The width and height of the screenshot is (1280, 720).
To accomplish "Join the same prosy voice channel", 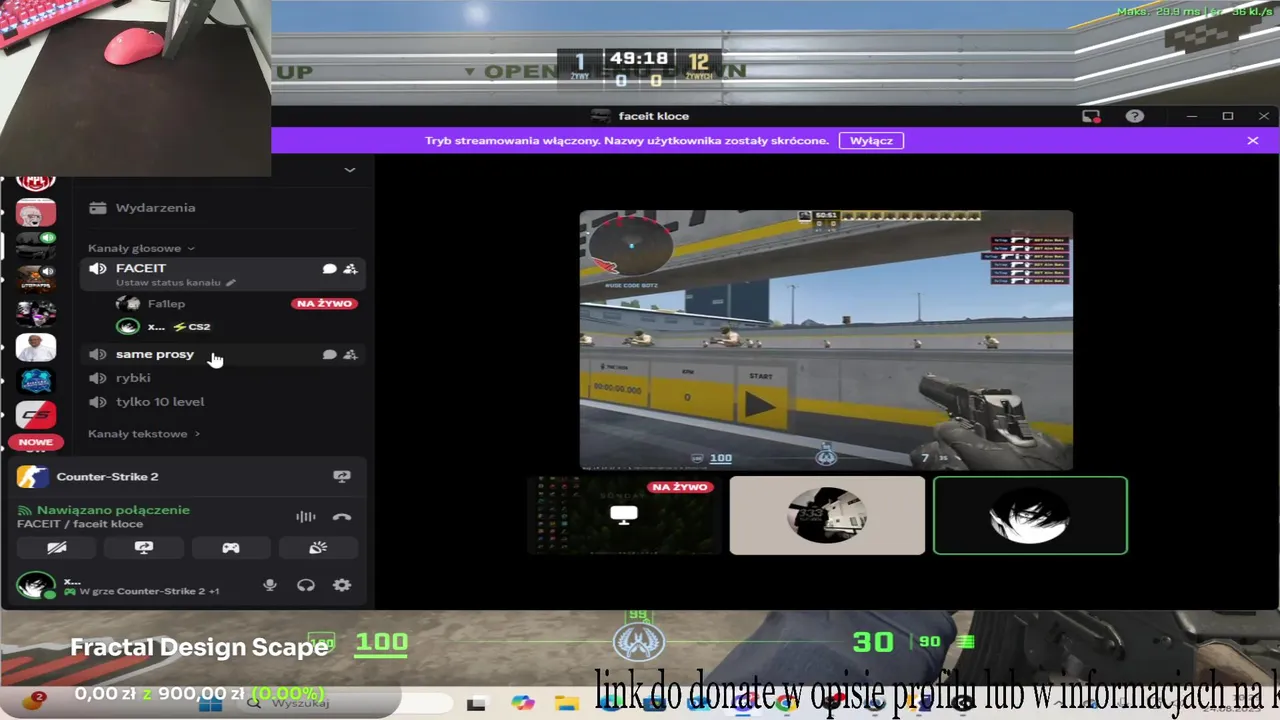I will click(222, 354).
